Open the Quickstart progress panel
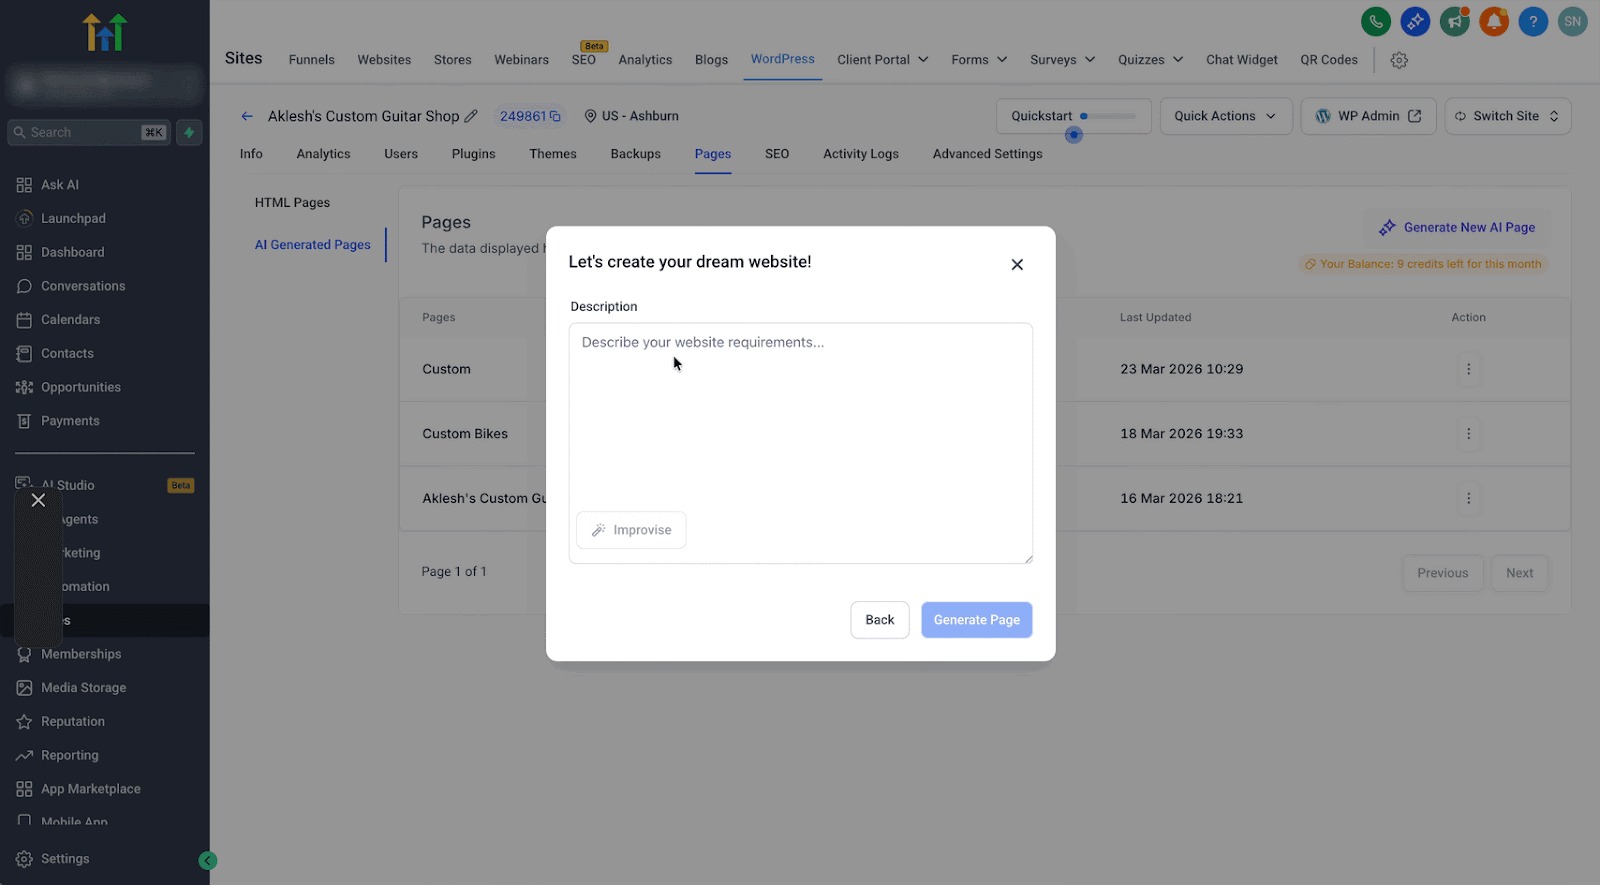This screenshot has height=885, width=1600. pyautogui.click(x=1074, y=116)
